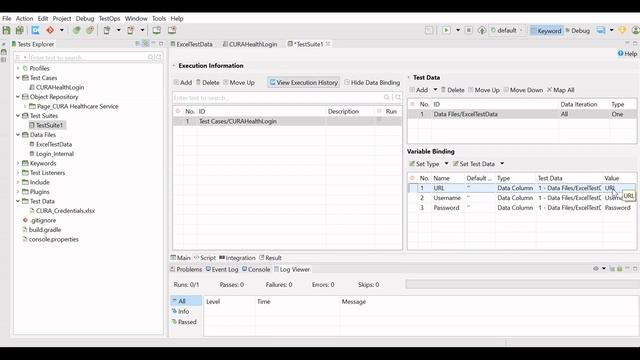Screen dimensions: 640x360
Task: Expand the Page_CURA Healthcare Service folder
Action: click(x=25, y=106)
